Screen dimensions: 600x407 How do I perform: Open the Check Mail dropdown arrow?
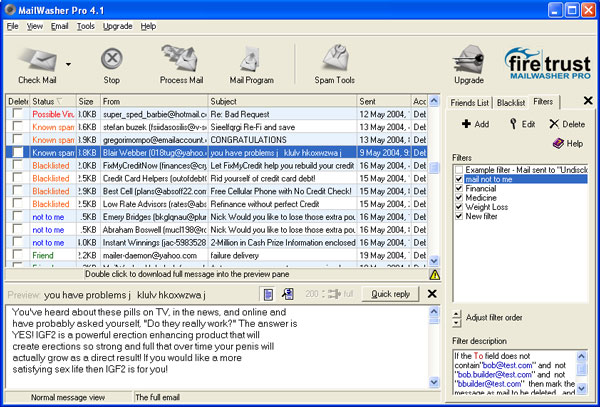click(x=68, y=64)
